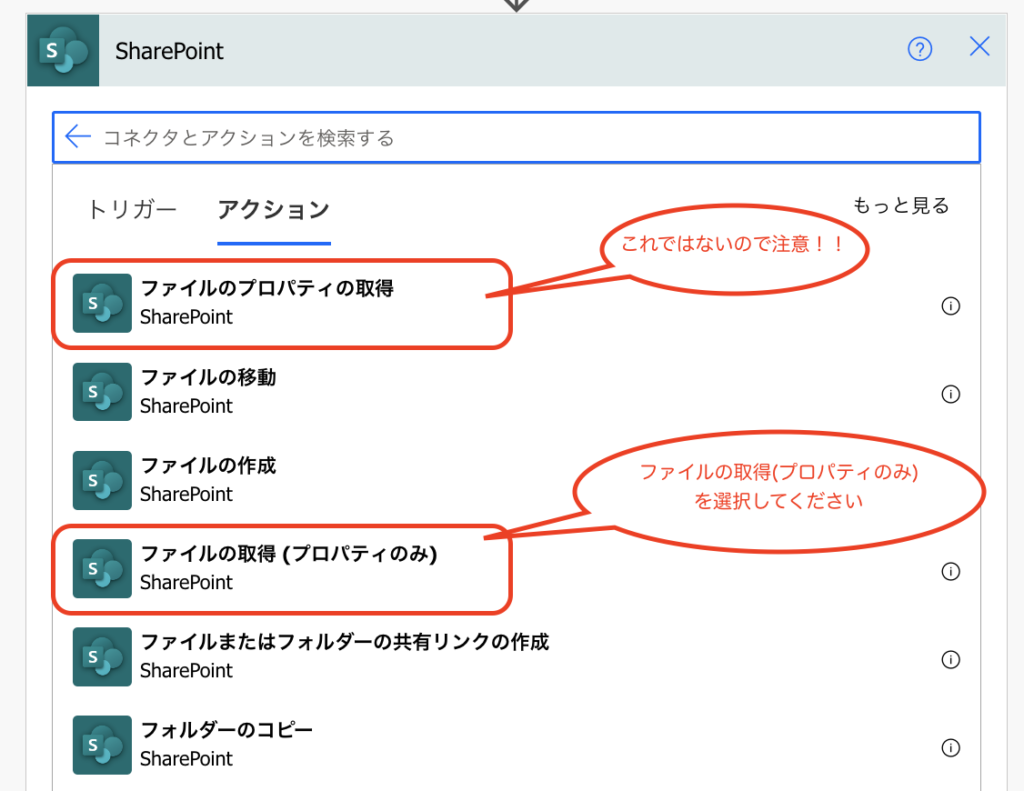Click SharePoint icon beside 共有リンクの作成 action

click(x=102, y=656)
